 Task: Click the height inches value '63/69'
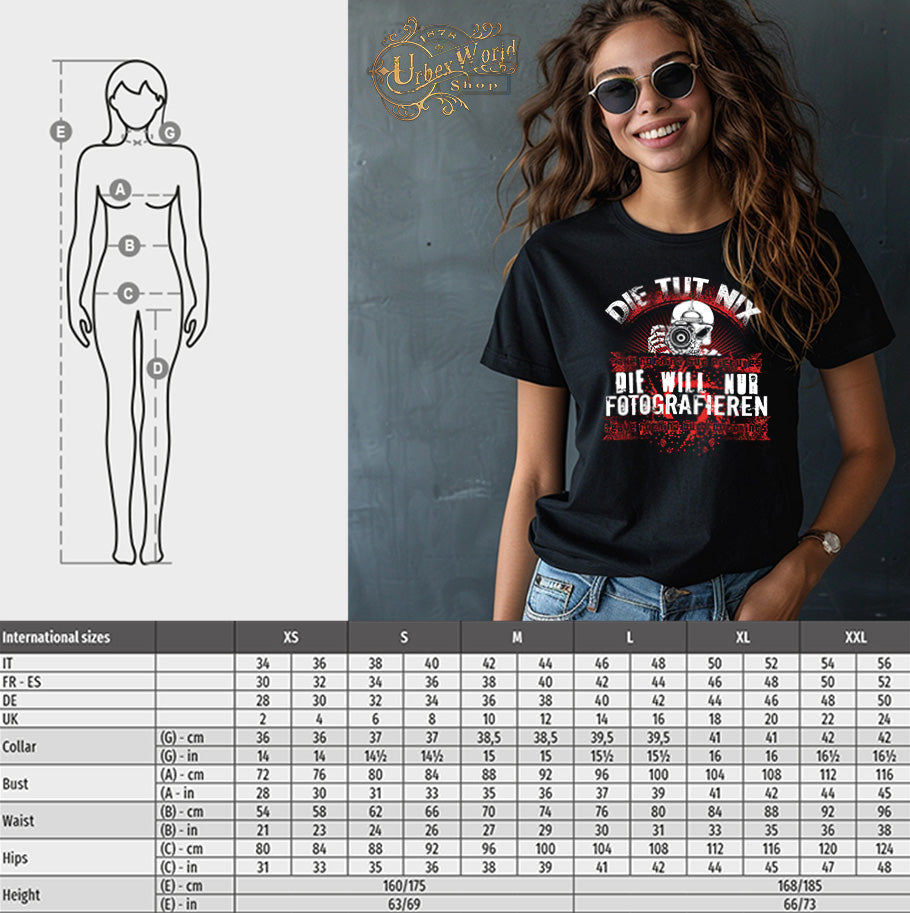[404, 905]
